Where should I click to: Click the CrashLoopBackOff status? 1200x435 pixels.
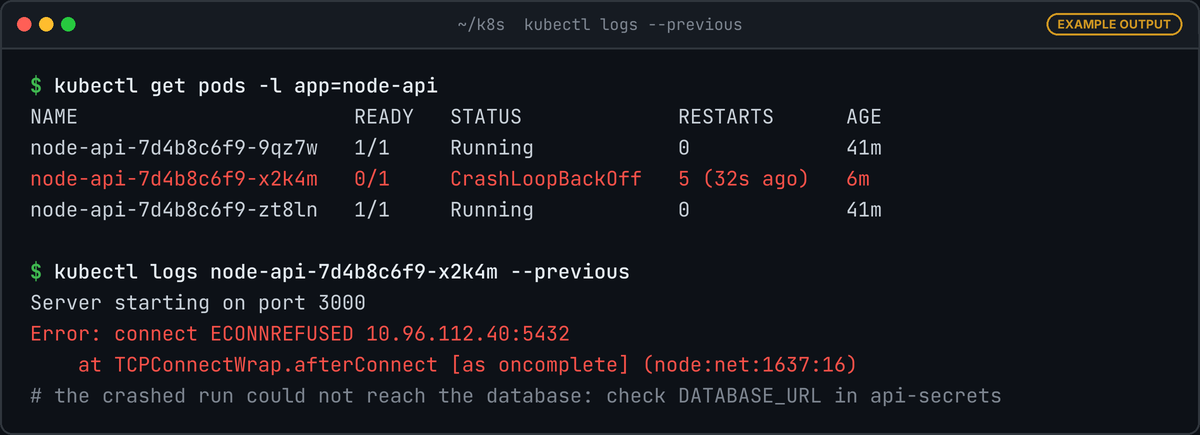(x=546, y=179)
